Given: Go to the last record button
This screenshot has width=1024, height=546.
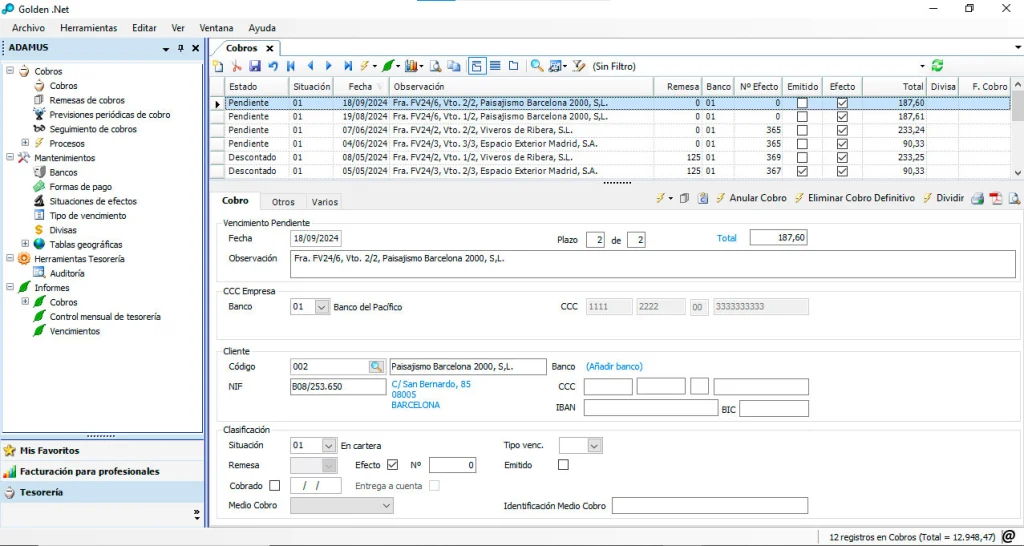Looking at the screenshot, I should [x=348, y=66].
